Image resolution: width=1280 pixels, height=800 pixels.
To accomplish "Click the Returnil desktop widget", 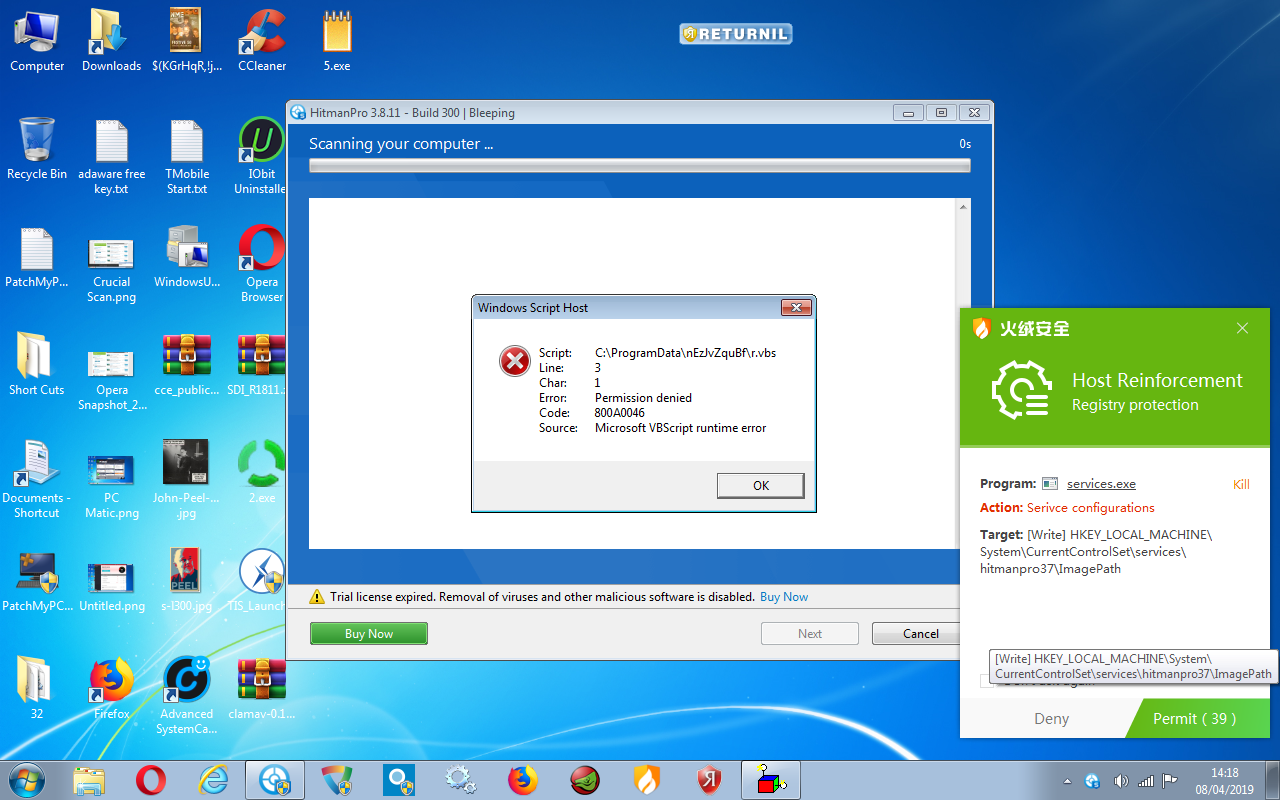I will click(x=736, y=34).
